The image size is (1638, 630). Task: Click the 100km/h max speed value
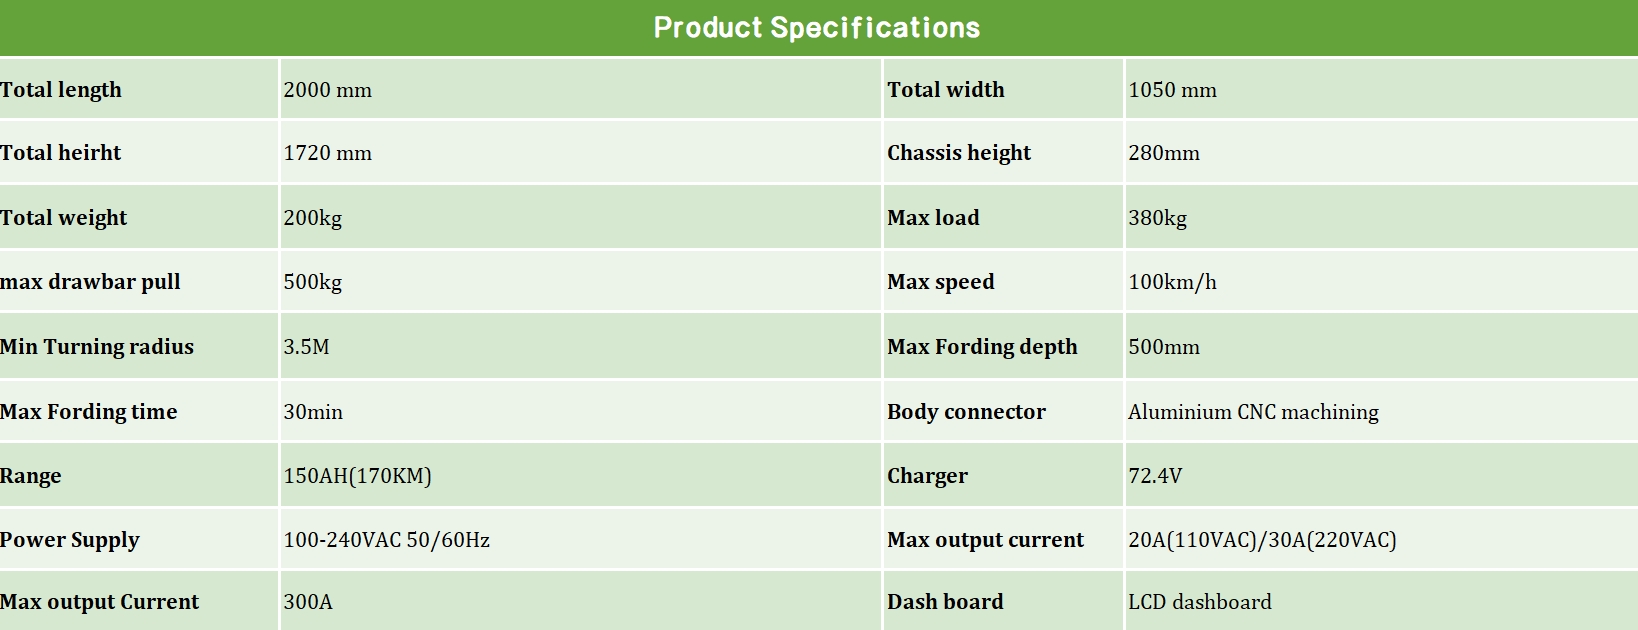[x=1172, y=282]
